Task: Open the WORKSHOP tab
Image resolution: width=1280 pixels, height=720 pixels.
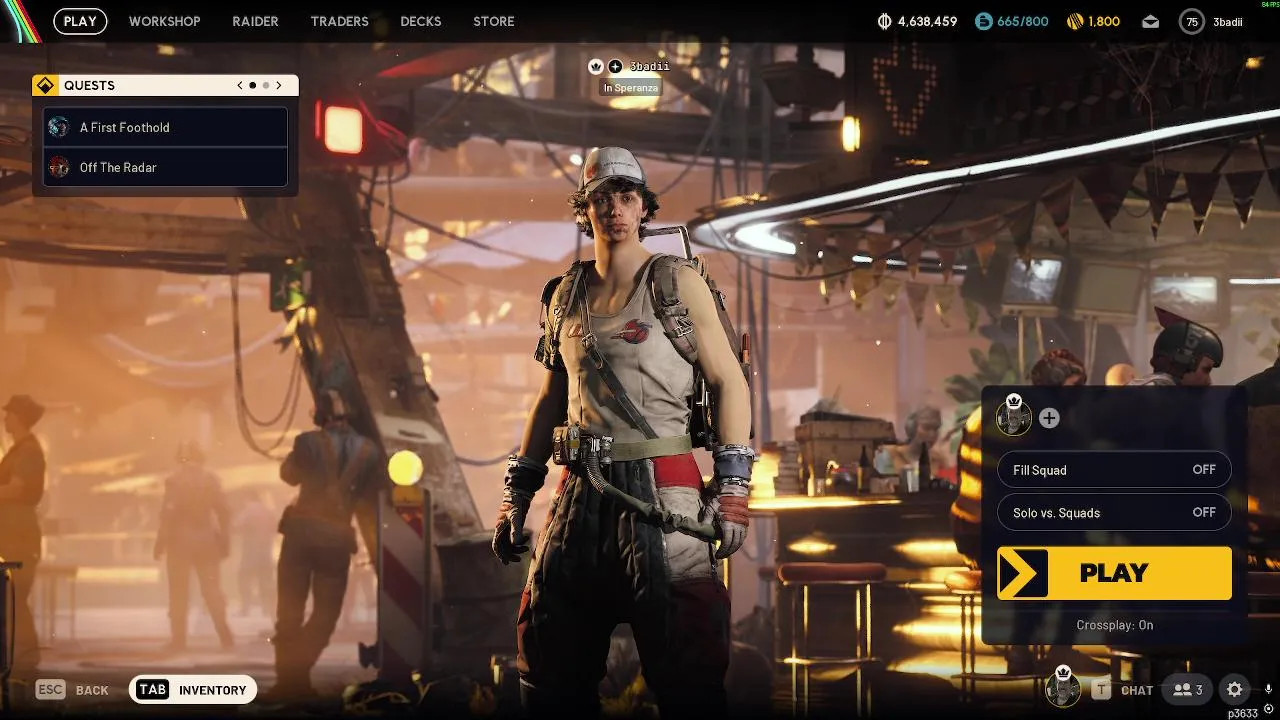Action: click(164, 21)
